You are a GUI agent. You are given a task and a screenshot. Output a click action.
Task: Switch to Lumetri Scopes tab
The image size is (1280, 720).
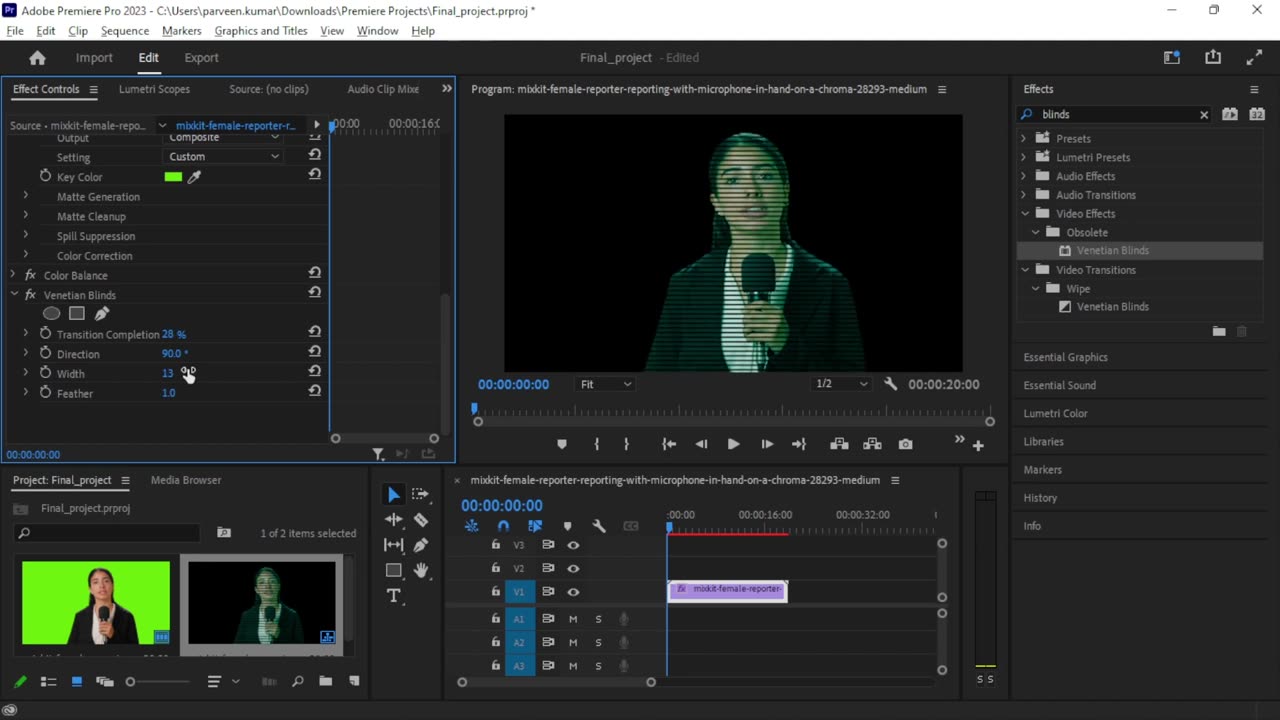point(154,89)
